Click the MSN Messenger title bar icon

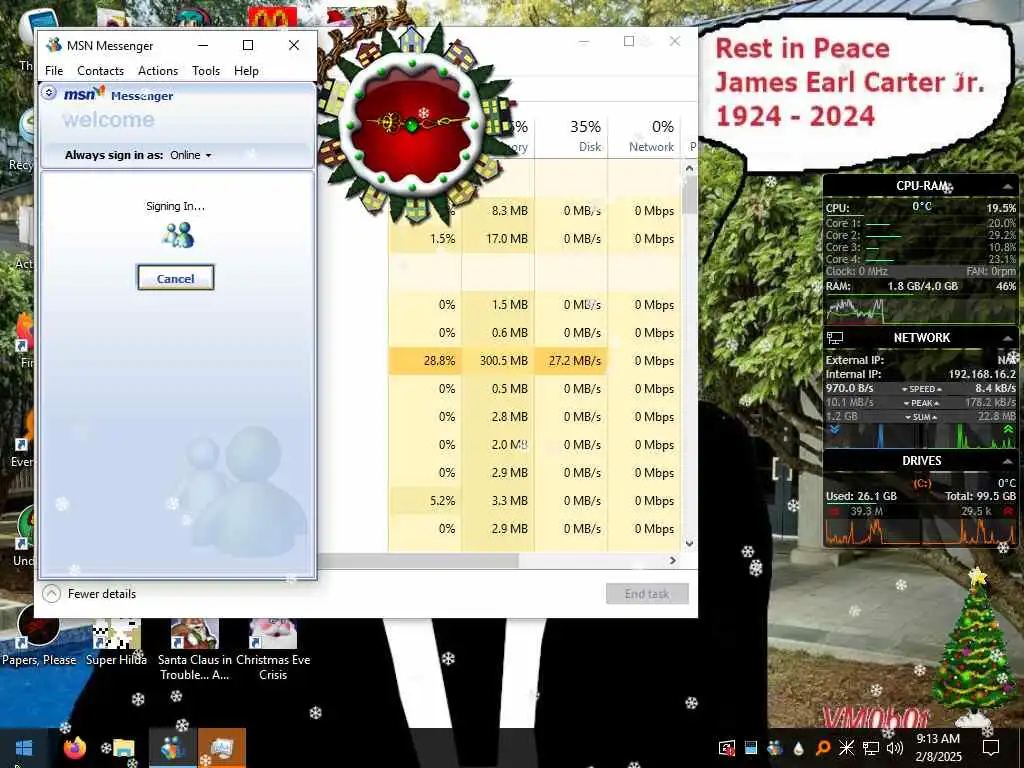[x=54, y=45]
